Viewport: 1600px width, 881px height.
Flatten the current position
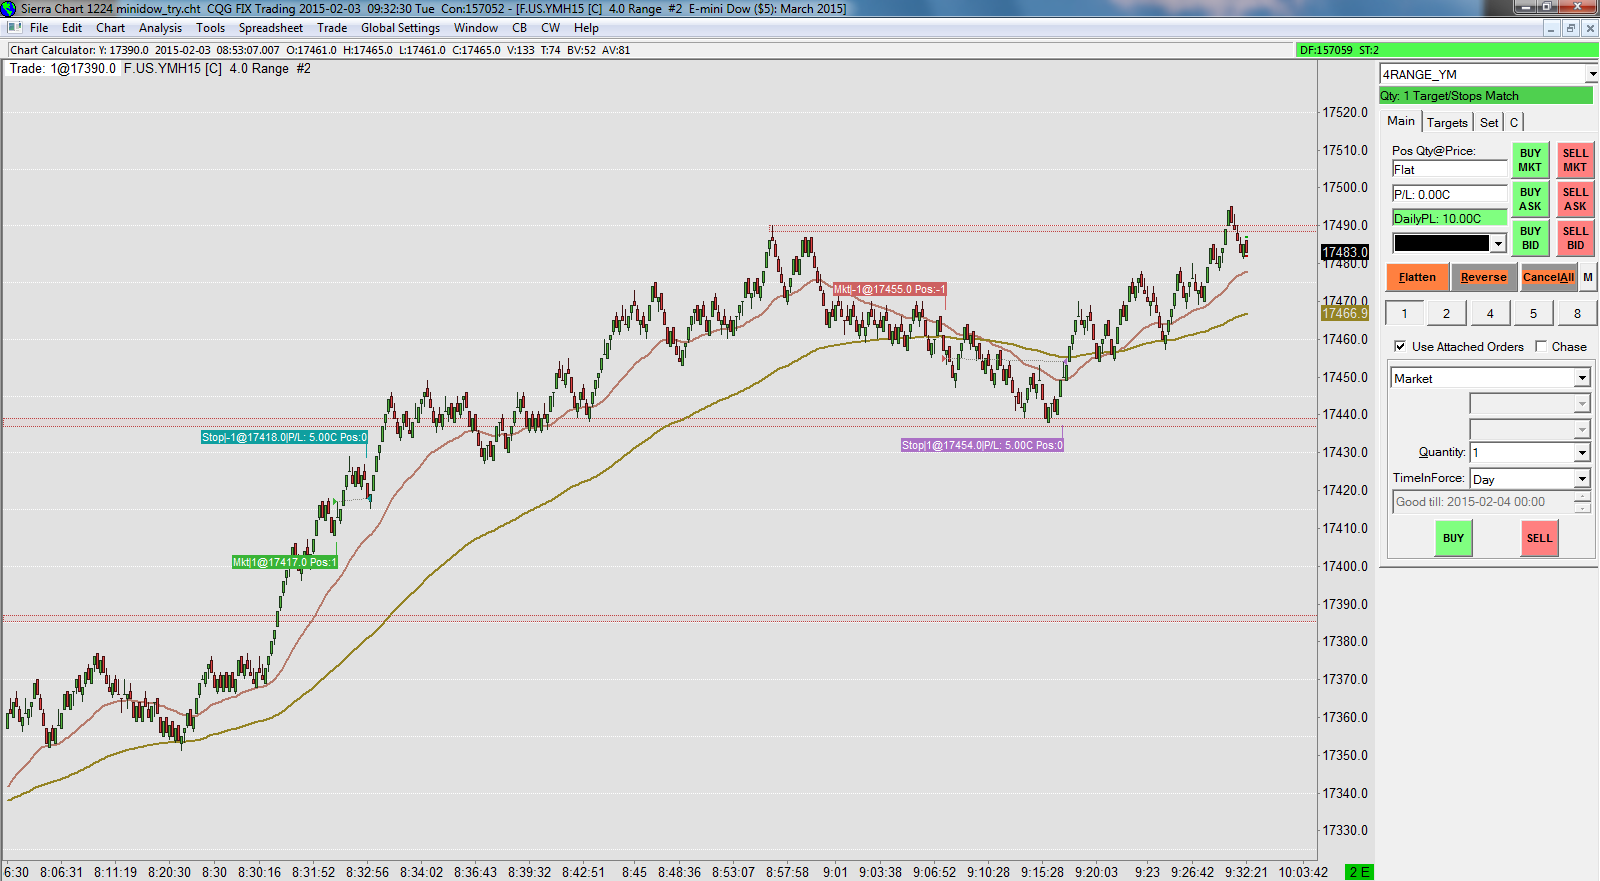[1417, 277]
